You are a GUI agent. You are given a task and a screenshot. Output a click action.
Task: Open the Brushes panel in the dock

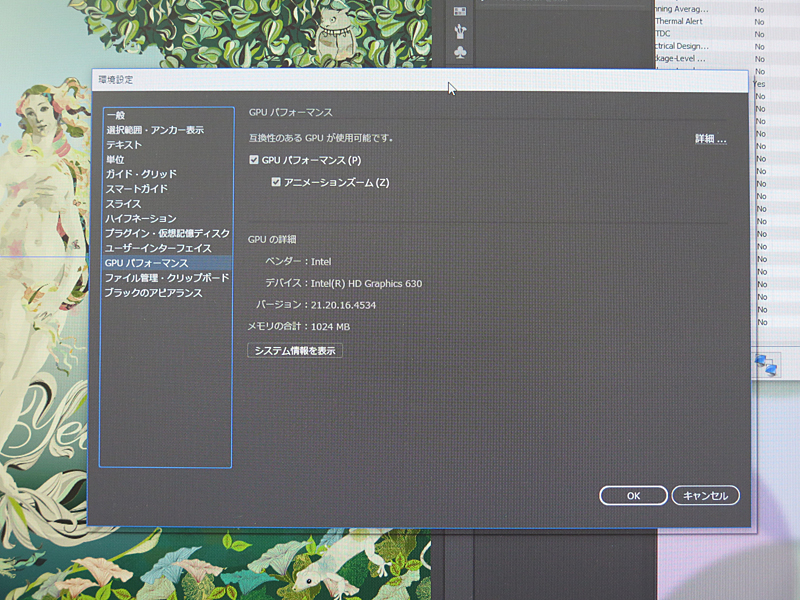tap(460, 31)
